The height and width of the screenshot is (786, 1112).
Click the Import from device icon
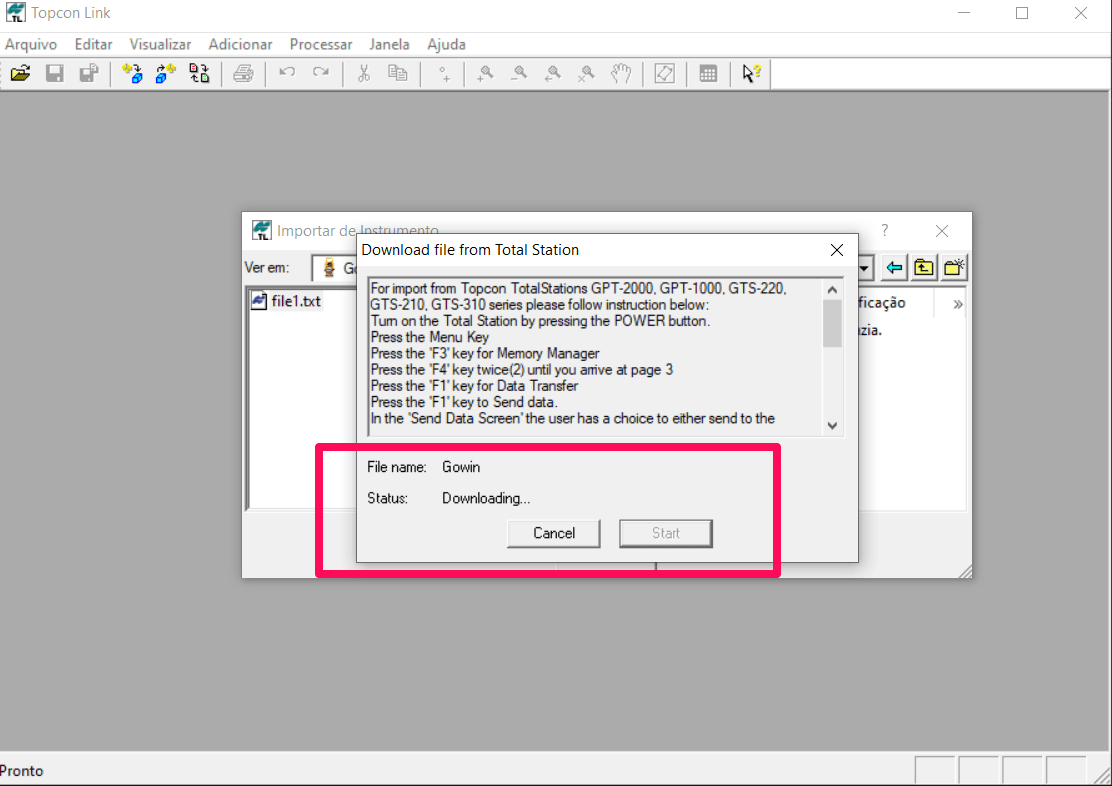pyautogui.click(x=132, y=73)
